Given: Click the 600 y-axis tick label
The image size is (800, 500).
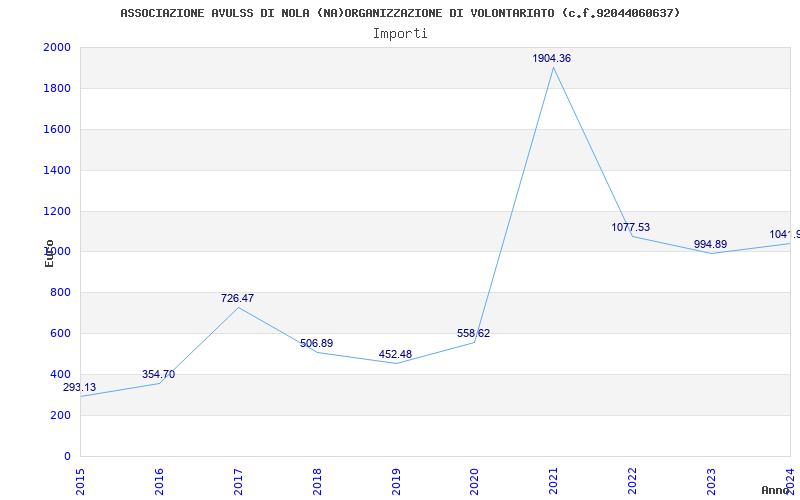Looking at the screenshot, I should pos(60,333).
